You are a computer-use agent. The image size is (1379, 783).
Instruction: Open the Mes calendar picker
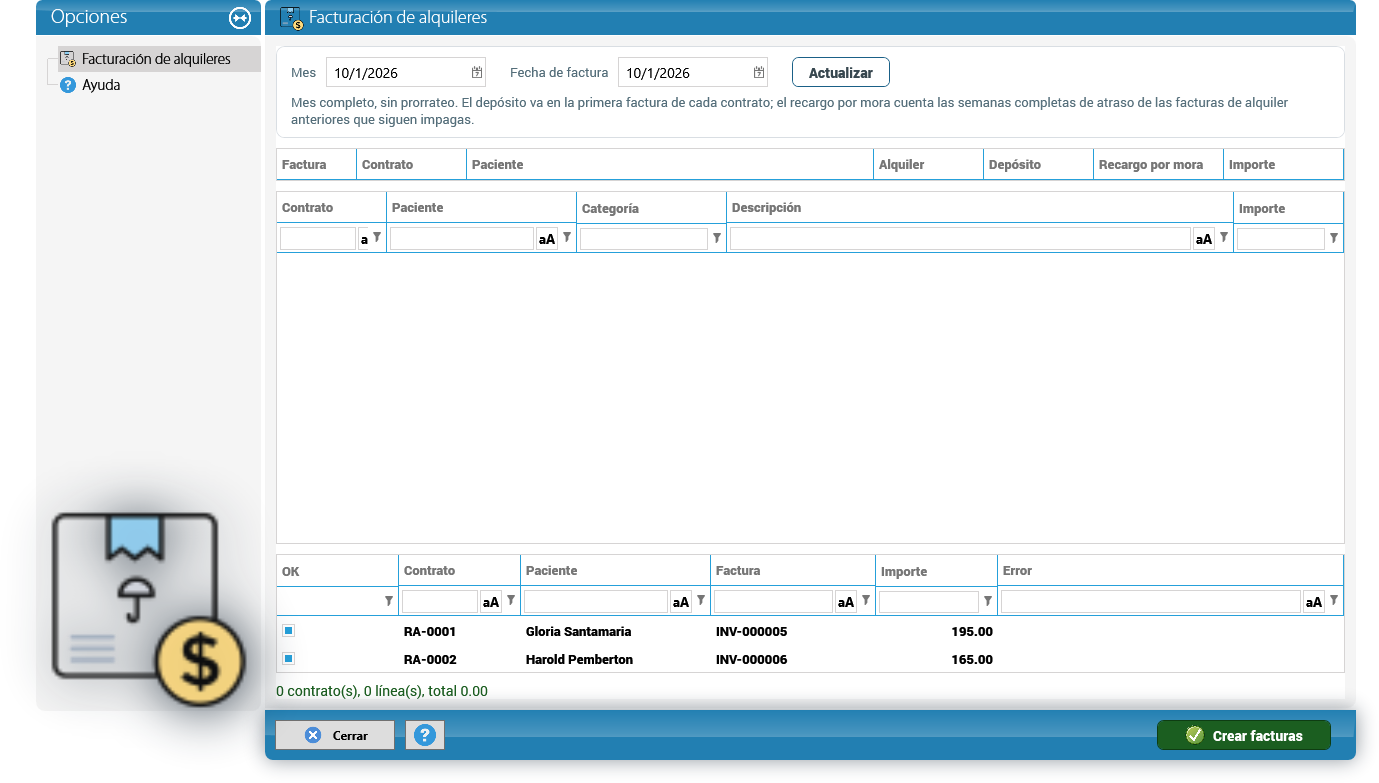(x=477, y=72)
